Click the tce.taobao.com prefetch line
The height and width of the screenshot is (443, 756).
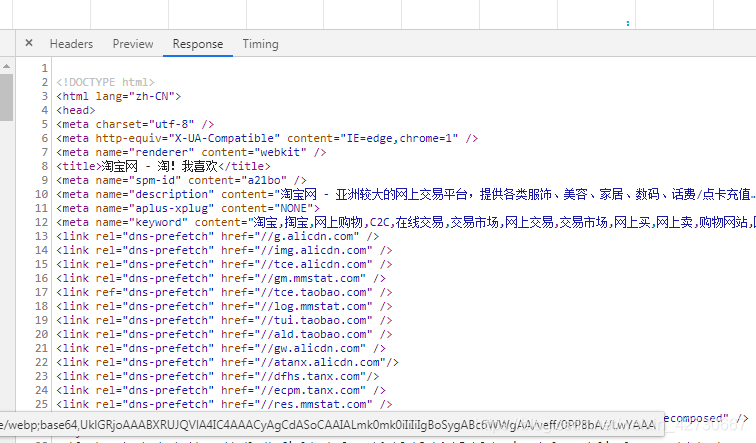point(224,292)
